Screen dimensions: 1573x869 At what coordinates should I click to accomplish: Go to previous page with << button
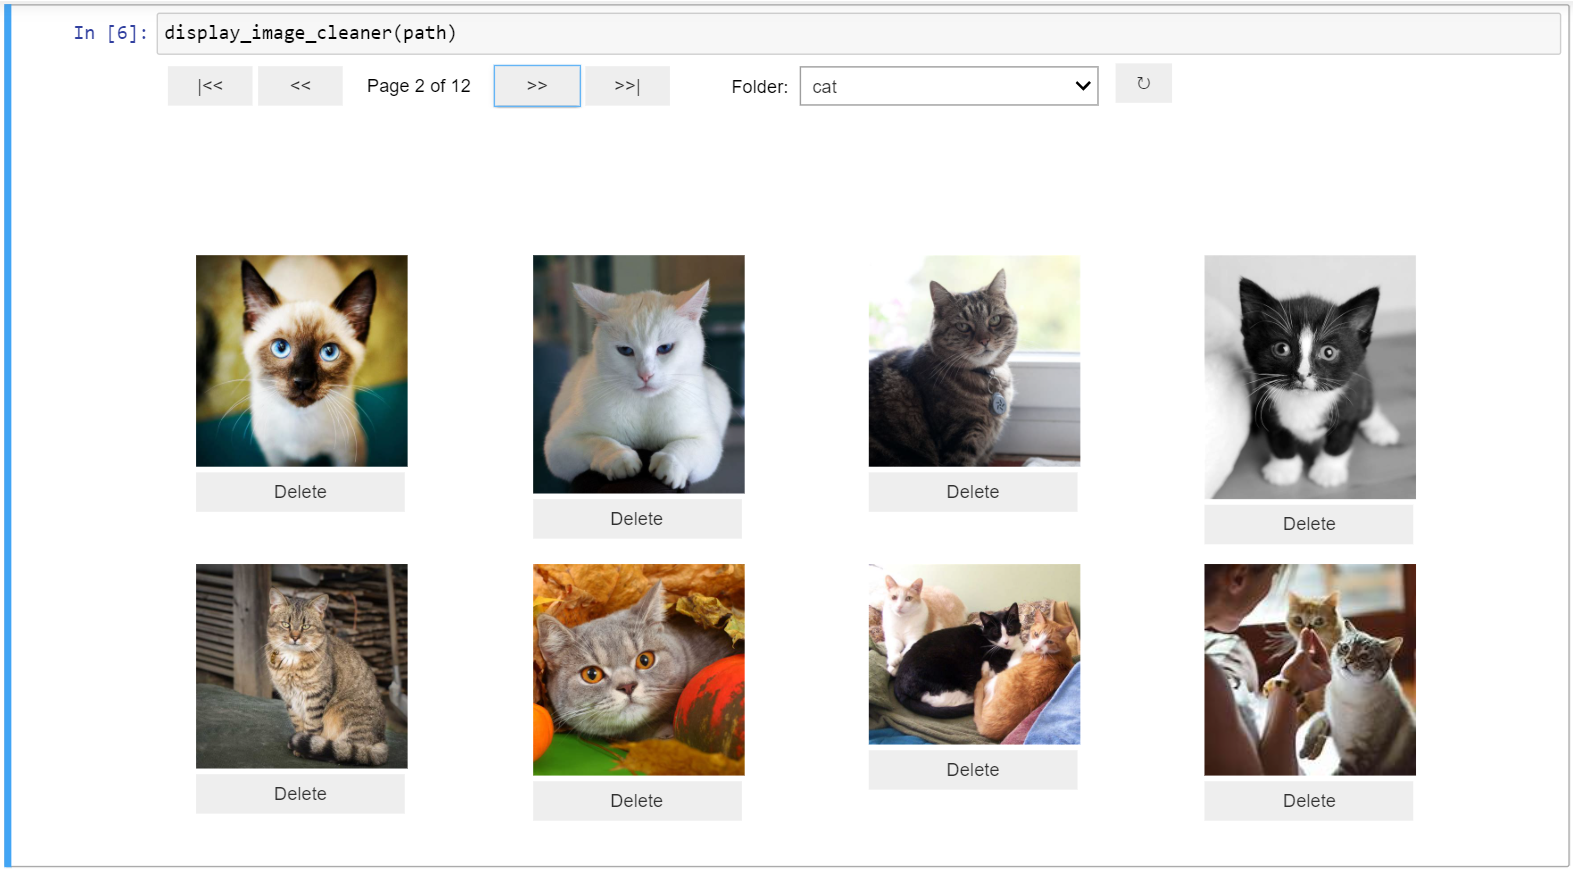pyautogui.click(x=300, y=86)
